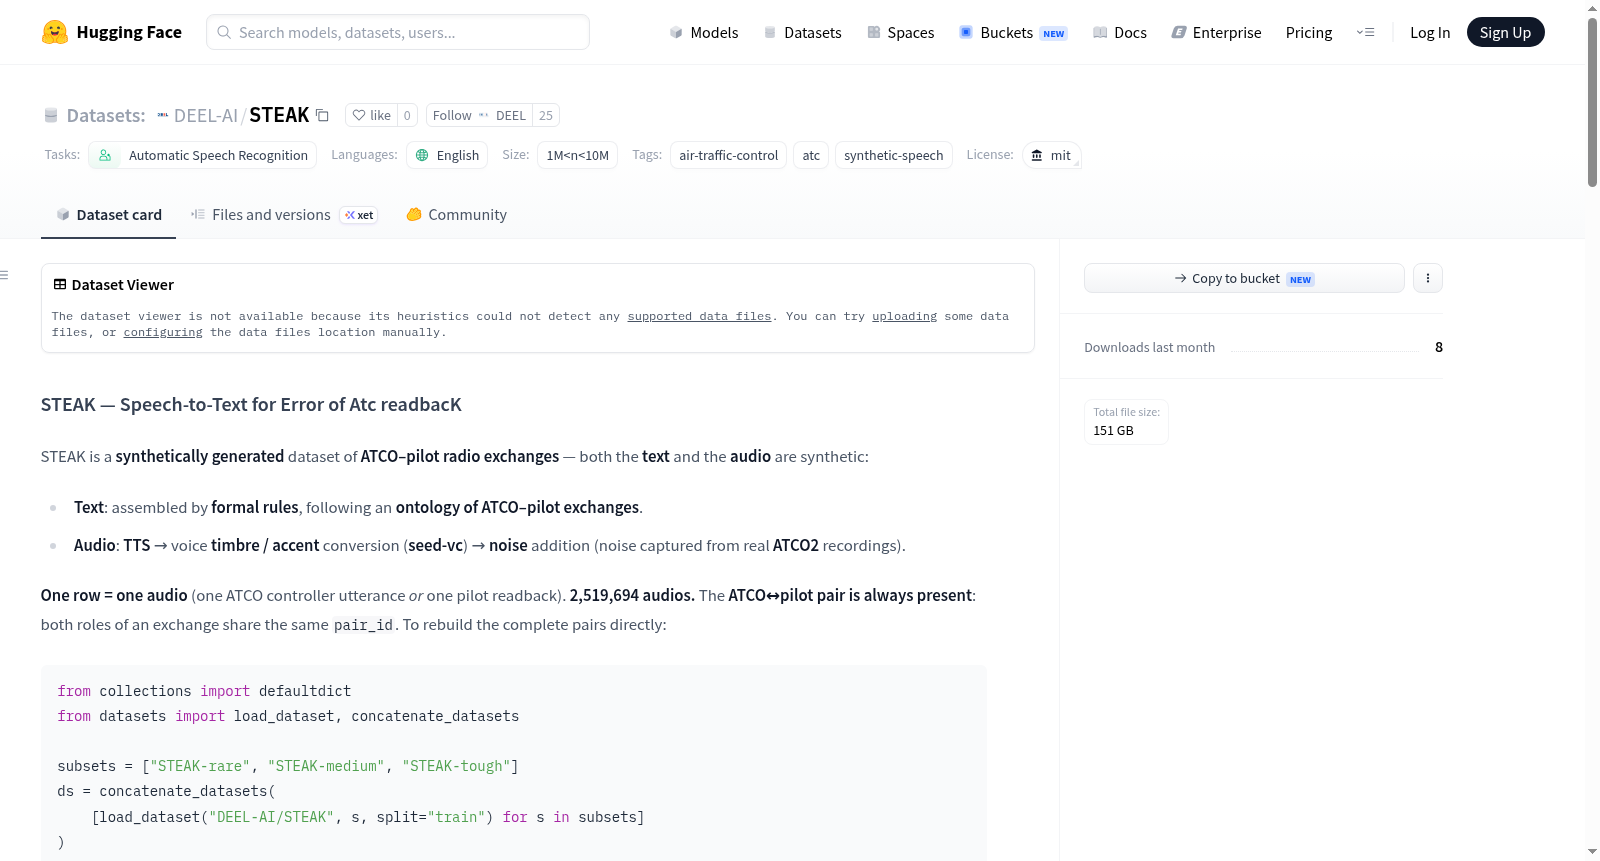
Task: Open the configuring link
Action: (x=163, y=332)
